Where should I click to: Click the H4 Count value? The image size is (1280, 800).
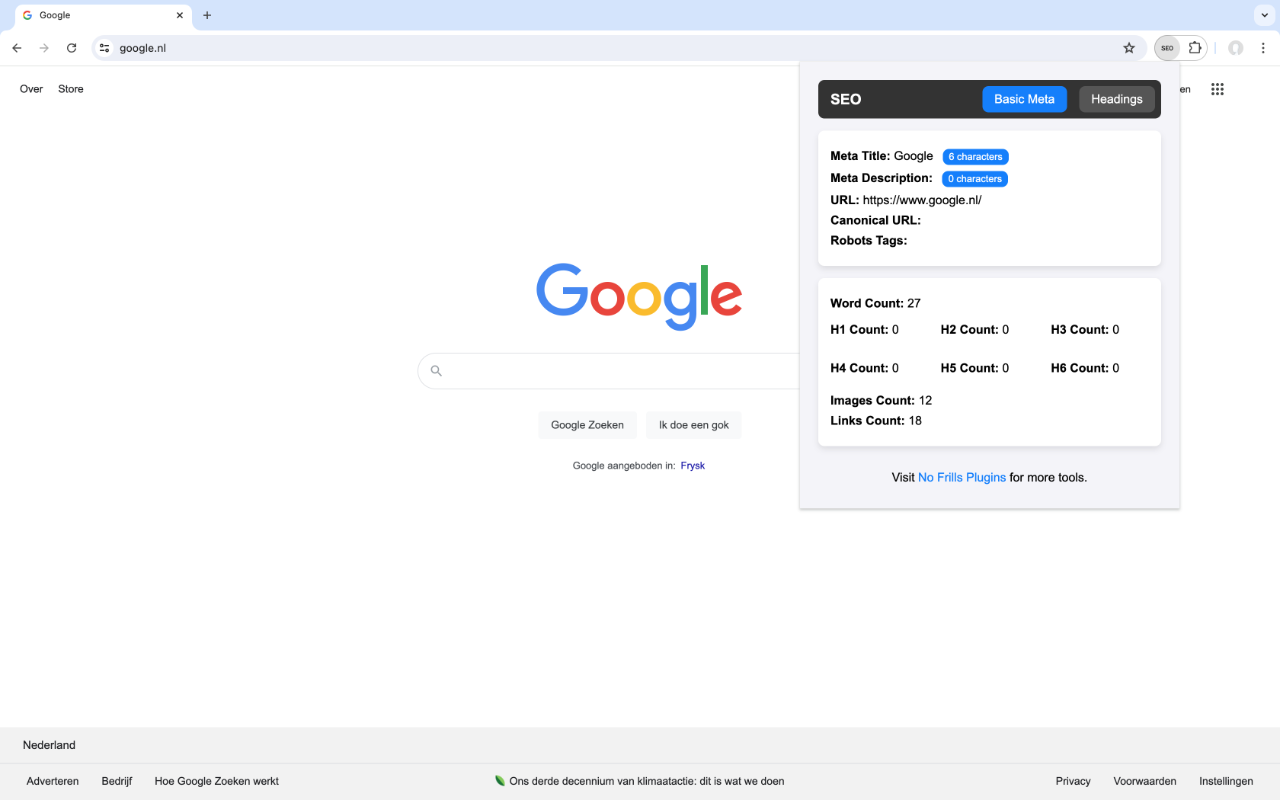point(895,368)
